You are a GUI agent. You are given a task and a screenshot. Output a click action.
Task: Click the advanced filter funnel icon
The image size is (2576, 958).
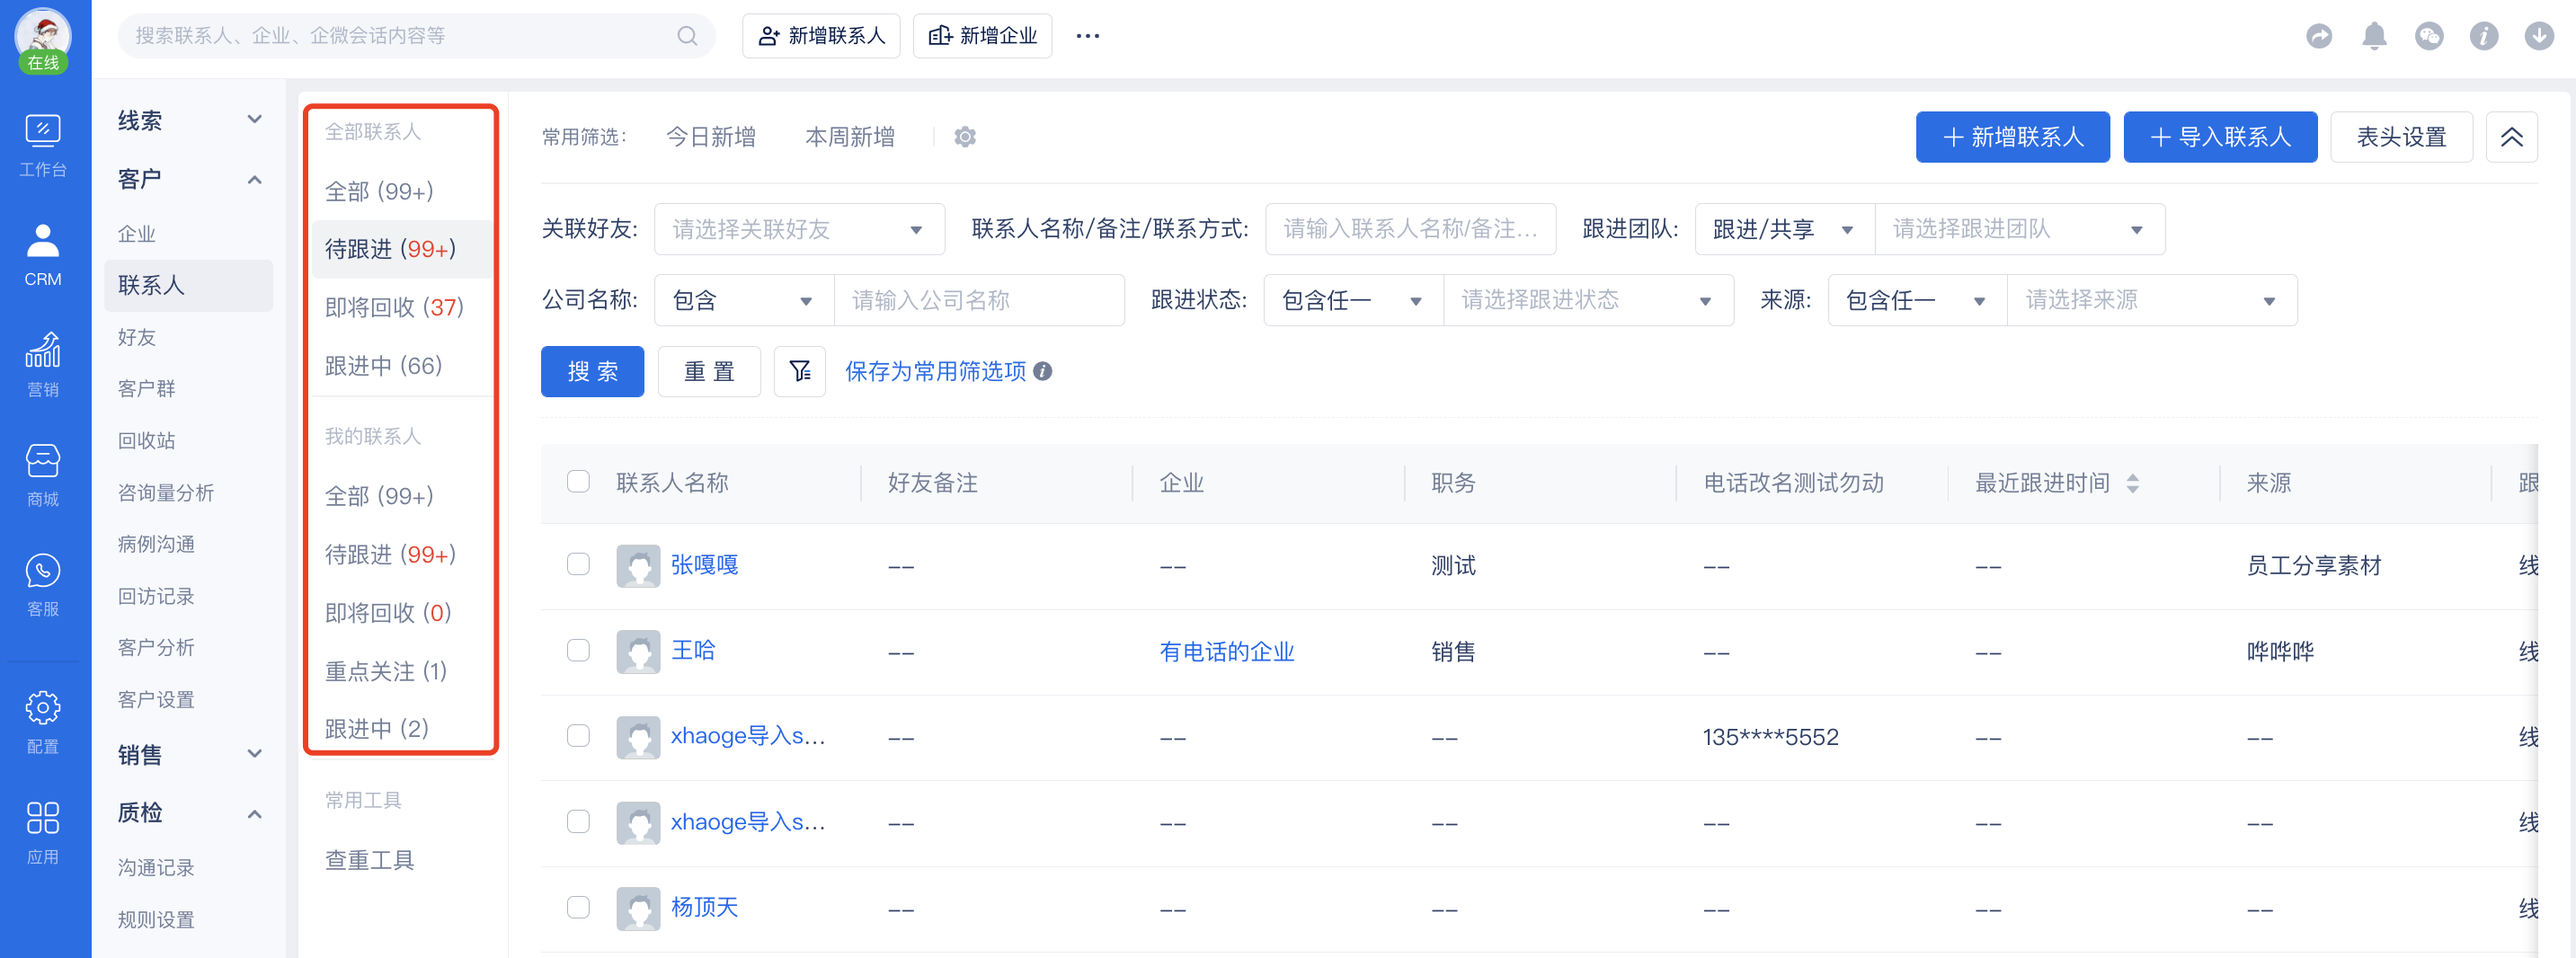pos(800,372)
